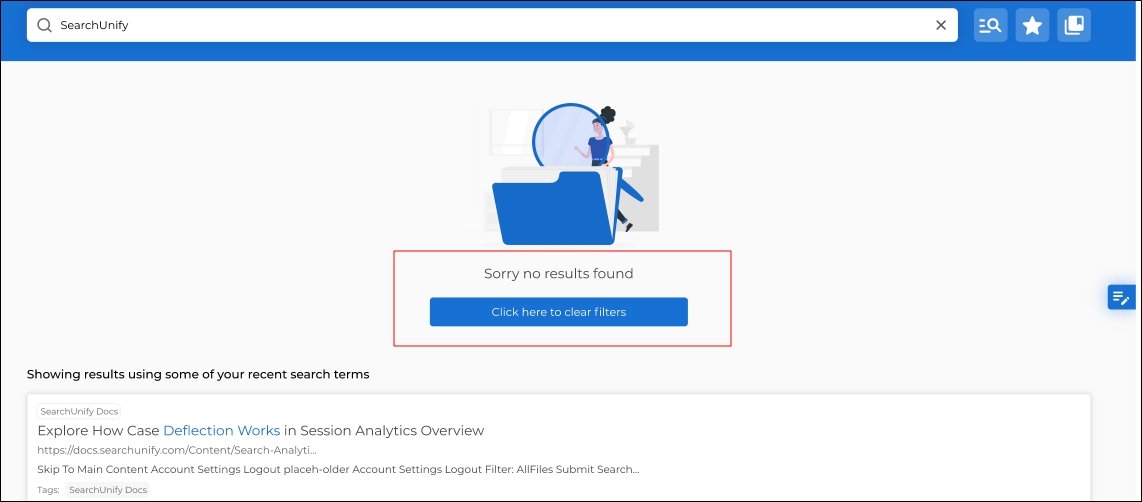Click the 'Showing results using recent search terms' heading
1142x502 pixels.
coord(198,375)
